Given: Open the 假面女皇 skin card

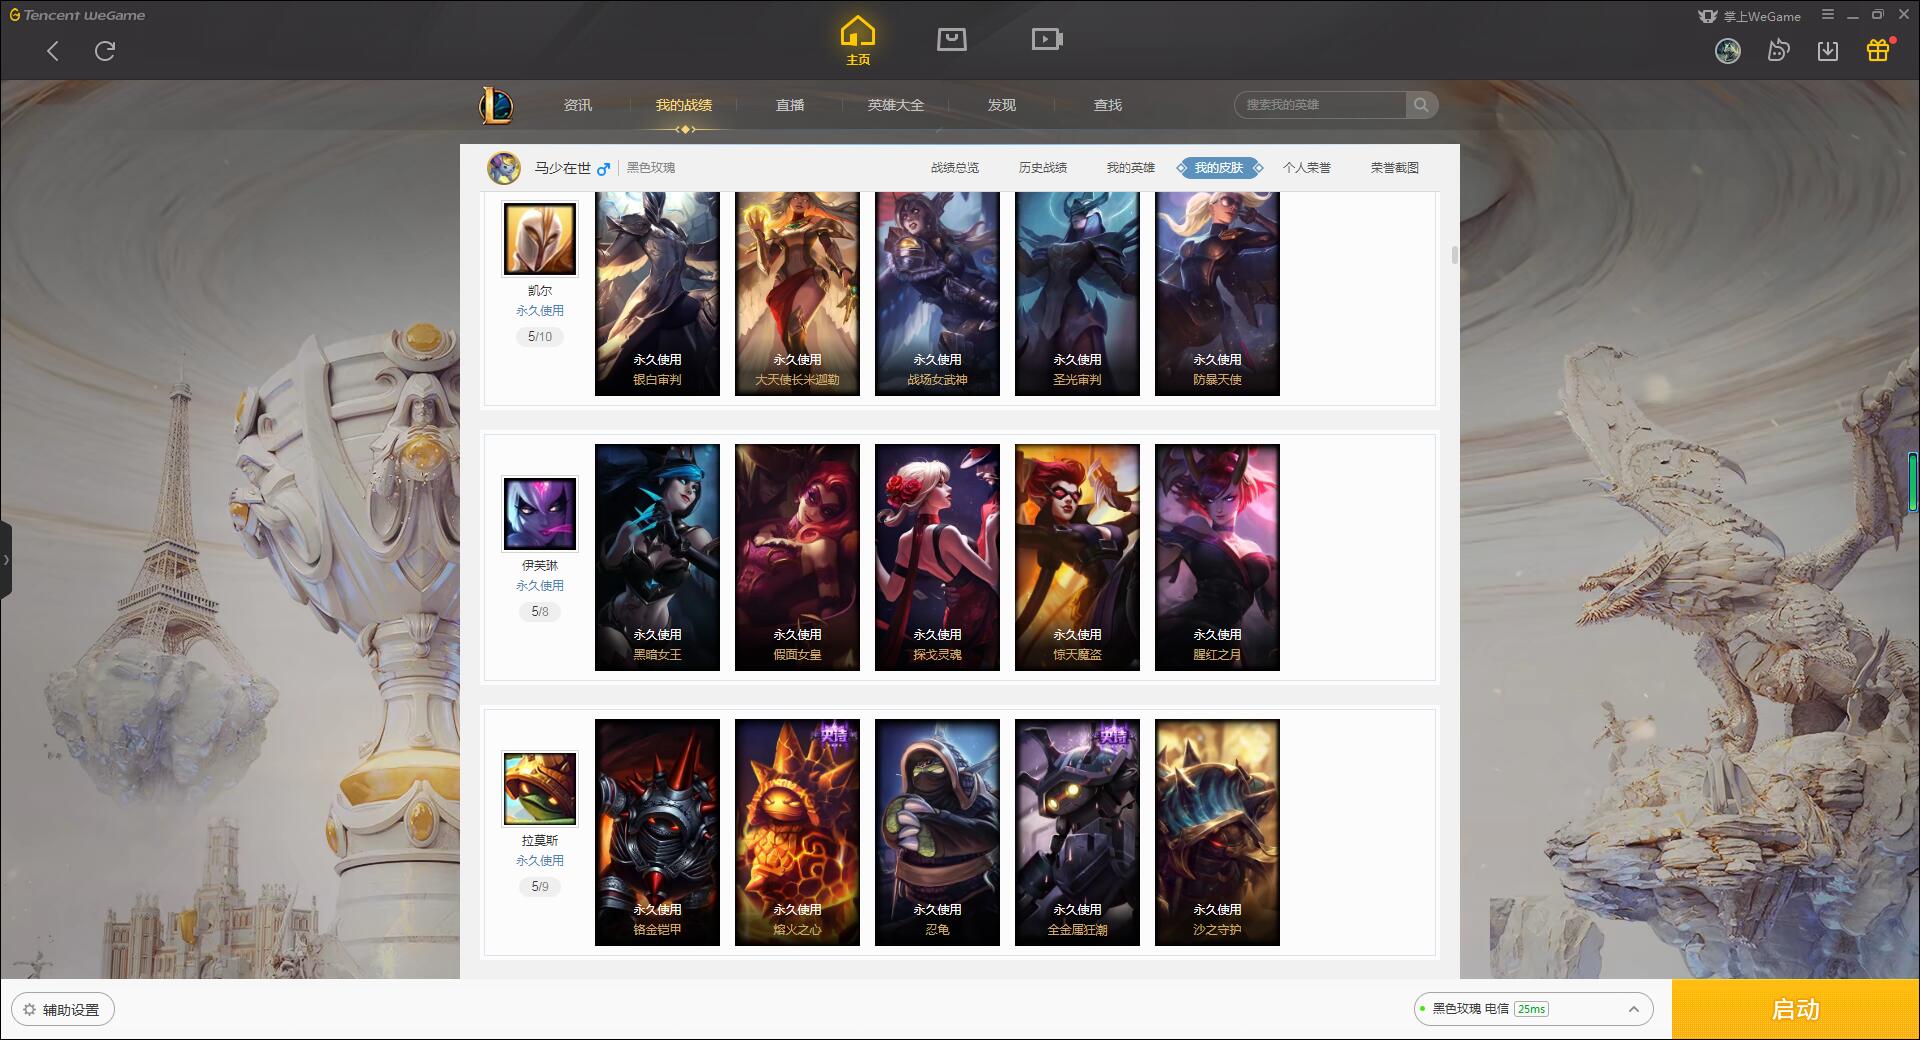Looking at the screenshot, I should click(x=797, y=557).
